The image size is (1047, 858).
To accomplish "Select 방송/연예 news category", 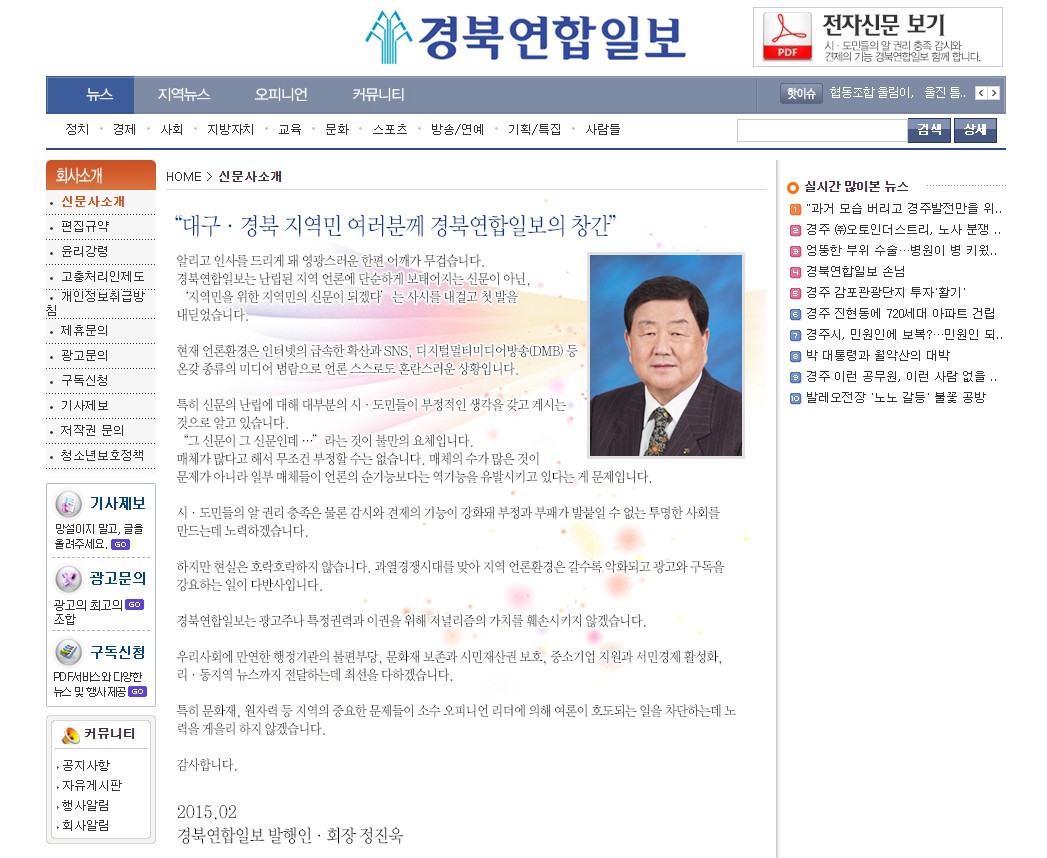I will (x=457, y=130).
